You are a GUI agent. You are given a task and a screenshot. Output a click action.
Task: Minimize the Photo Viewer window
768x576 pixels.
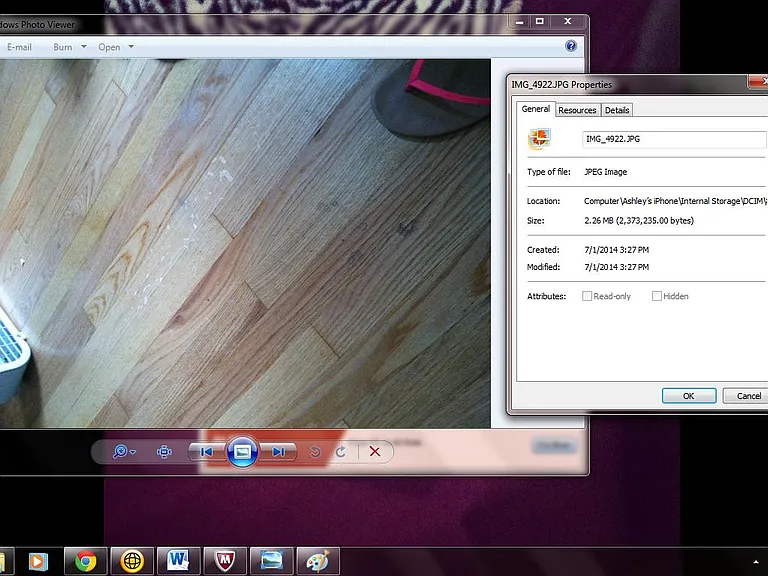pyautogui.click(x=520, y=22)
